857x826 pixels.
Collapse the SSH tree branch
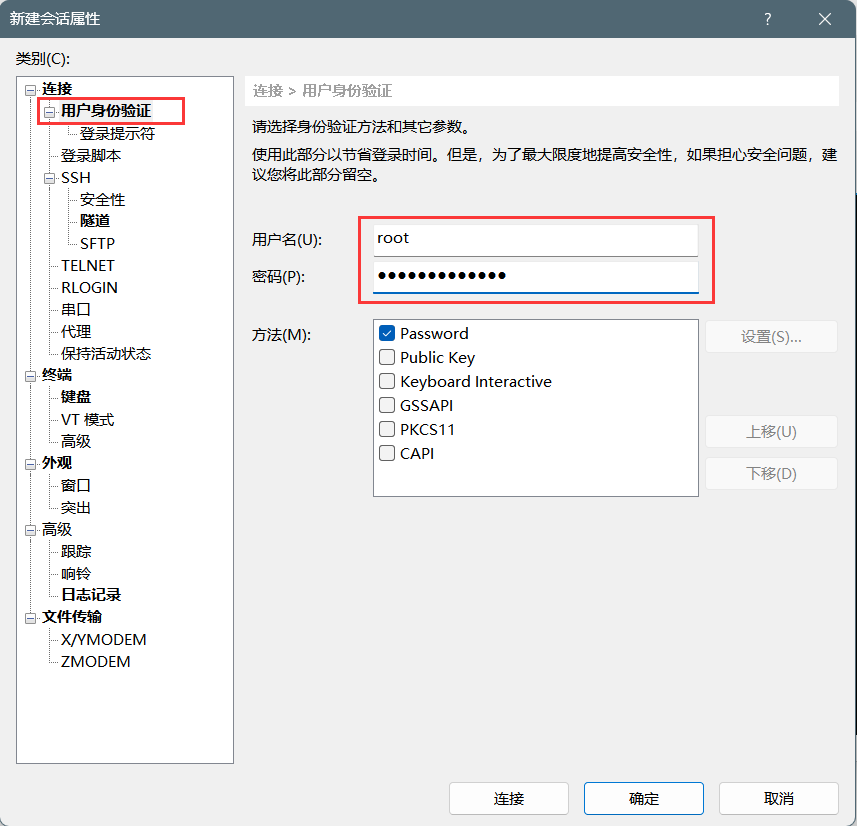click(x=48, y=177)
